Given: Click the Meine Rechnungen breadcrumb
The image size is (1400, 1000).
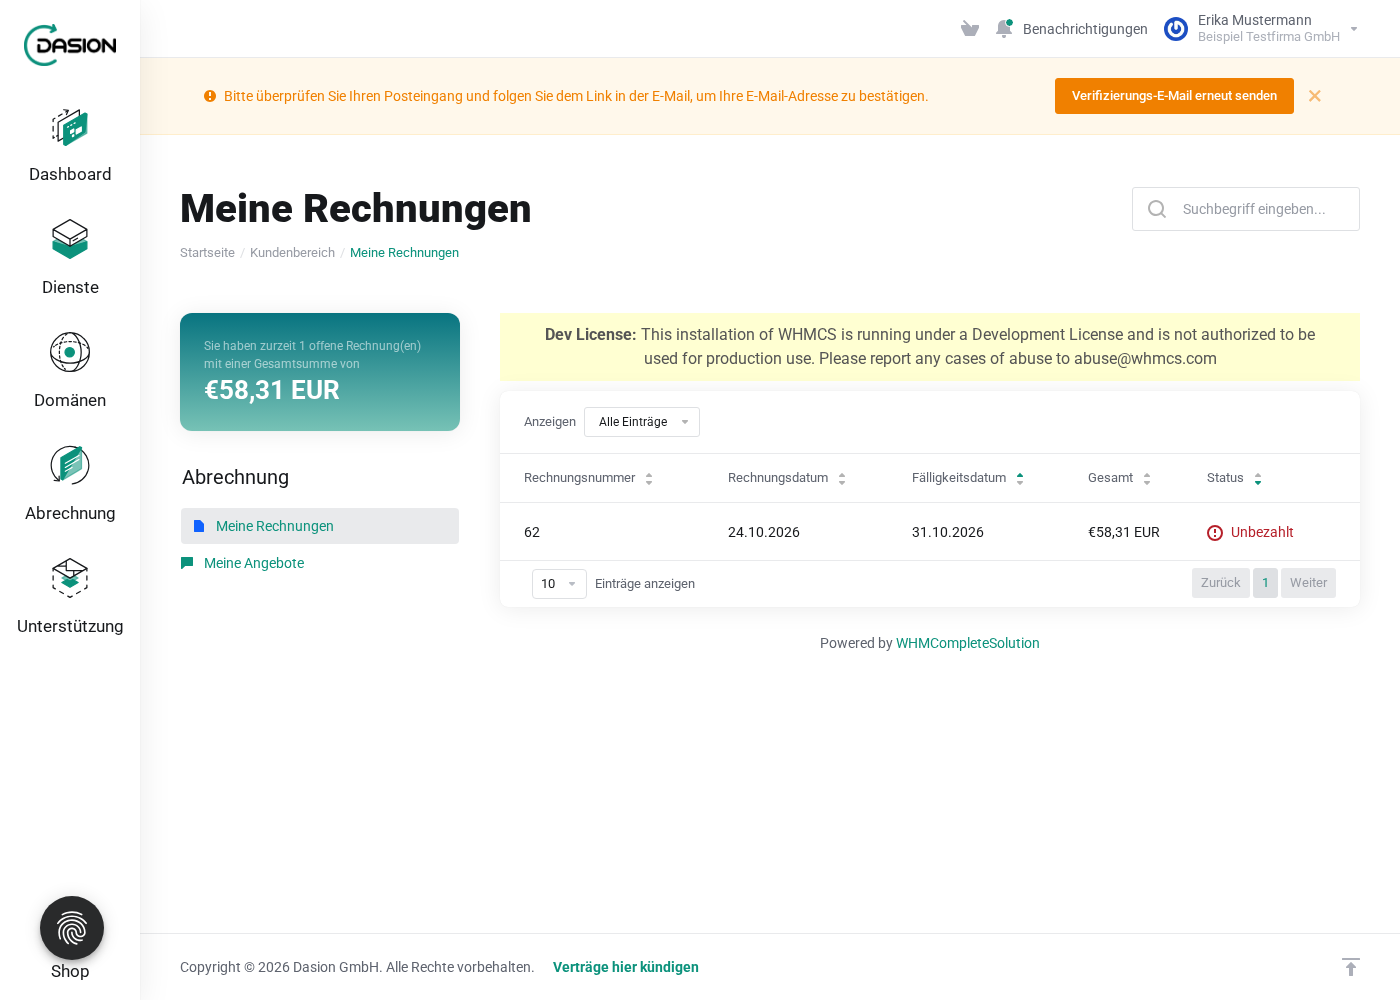Looking at the screenshot, I should click(x=404, y=253).
